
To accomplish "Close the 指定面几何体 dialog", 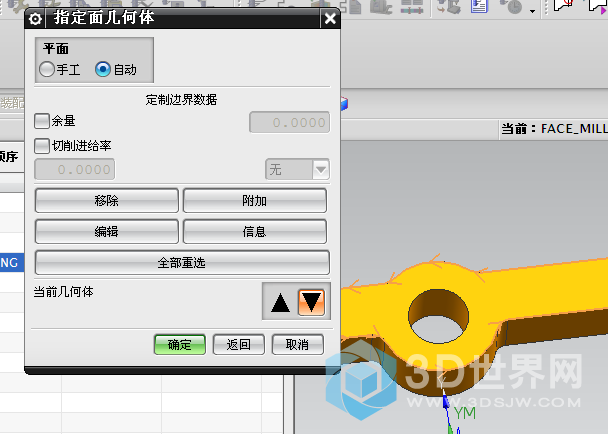I will [330, 18].
